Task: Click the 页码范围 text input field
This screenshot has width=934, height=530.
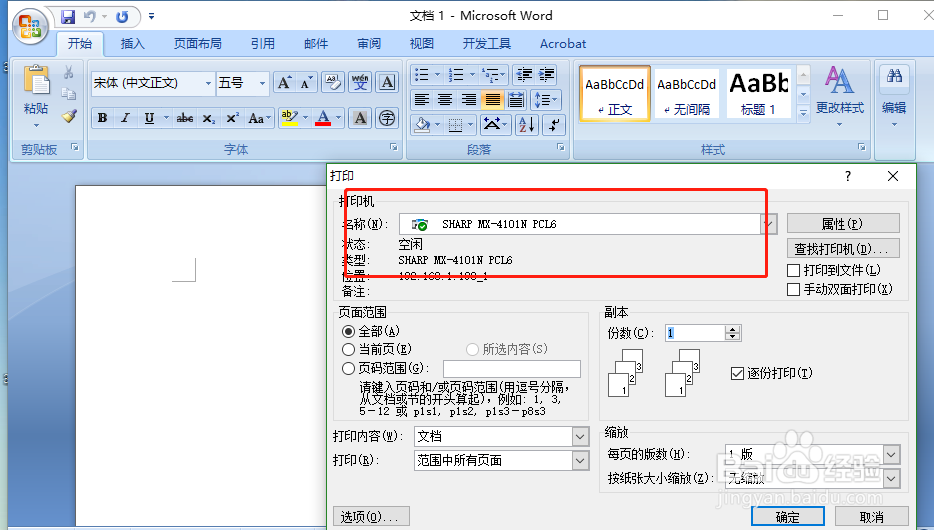Action: 512,369
